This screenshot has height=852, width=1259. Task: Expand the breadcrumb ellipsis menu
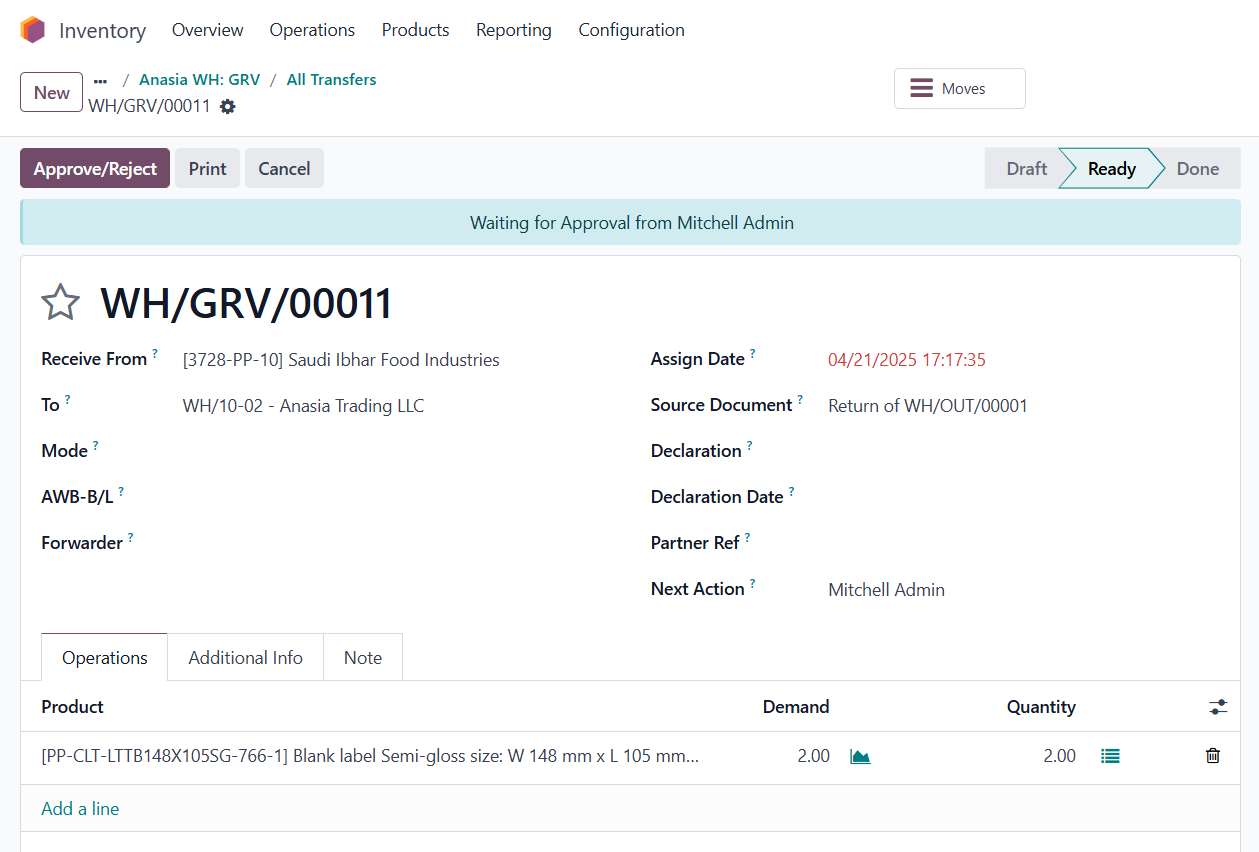[100, 80]
